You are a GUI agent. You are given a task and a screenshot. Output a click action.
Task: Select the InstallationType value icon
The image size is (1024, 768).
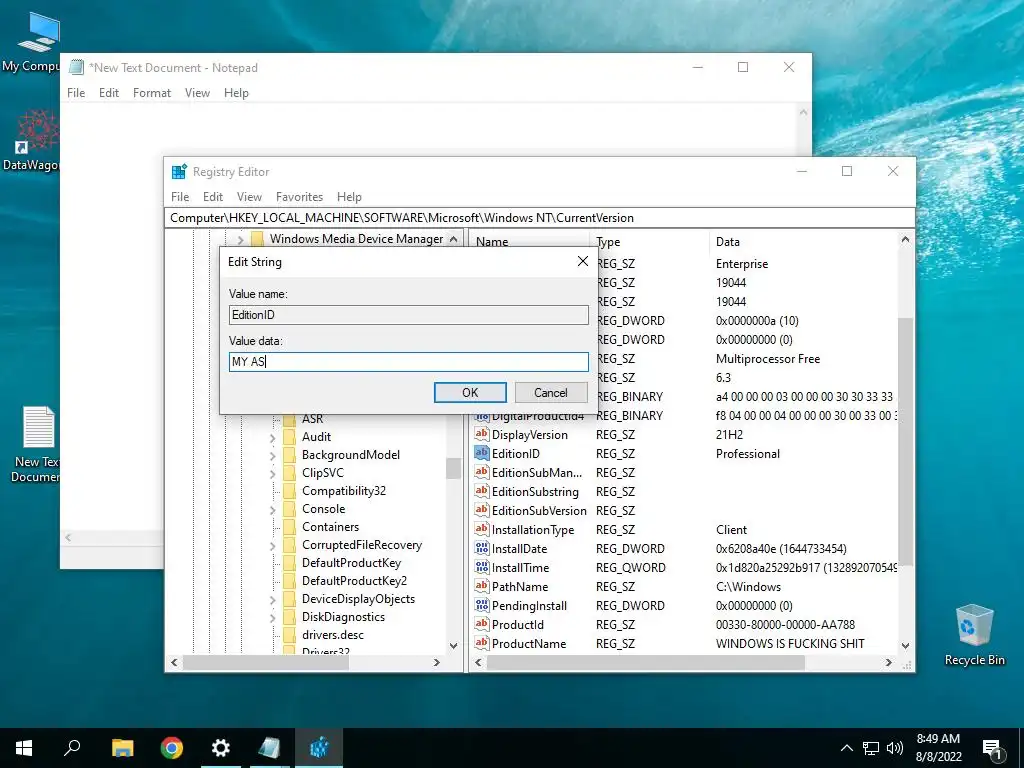click(482, 529)
